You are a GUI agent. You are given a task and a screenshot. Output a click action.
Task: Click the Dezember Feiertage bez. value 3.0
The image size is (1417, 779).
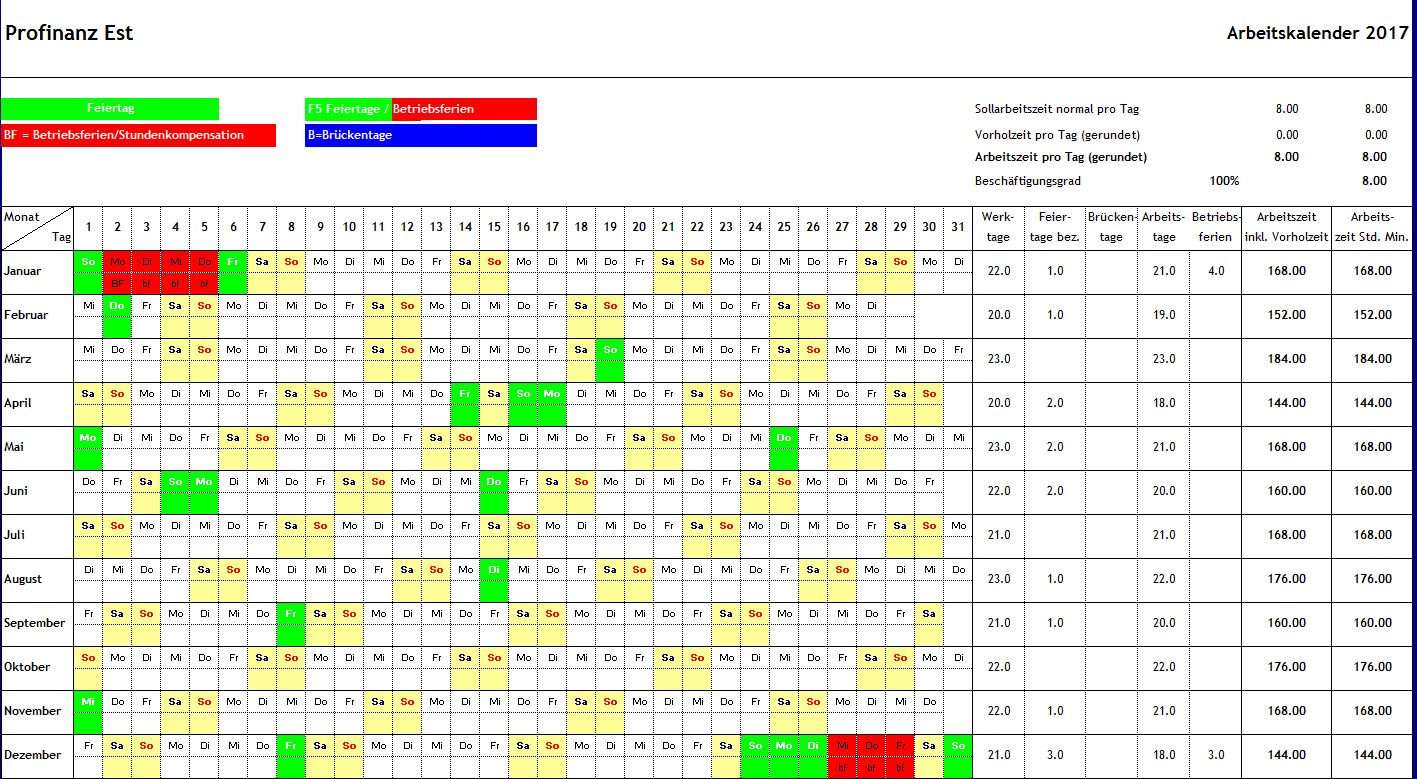1054,755
